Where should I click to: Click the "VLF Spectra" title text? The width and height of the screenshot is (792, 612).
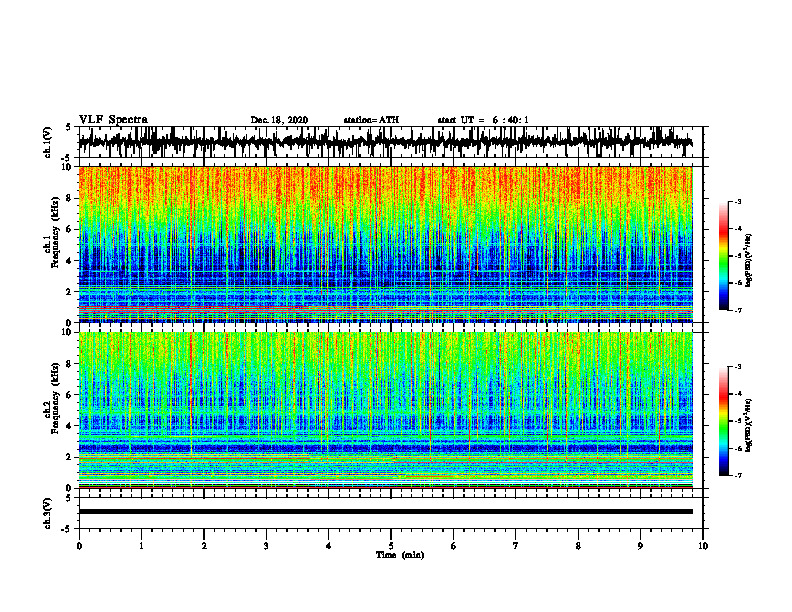[x=113, y=120]
